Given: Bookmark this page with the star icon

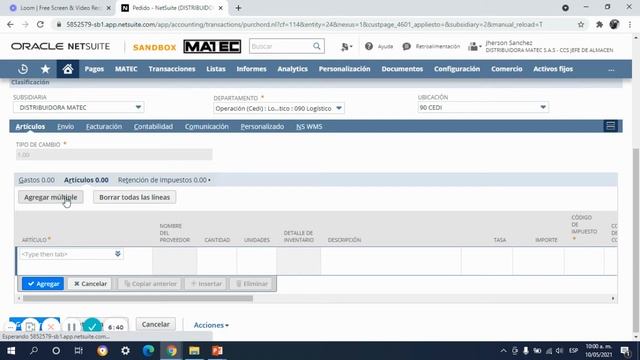Looking at the screenshot, I should pyautogui.click(x=581, y=24).
